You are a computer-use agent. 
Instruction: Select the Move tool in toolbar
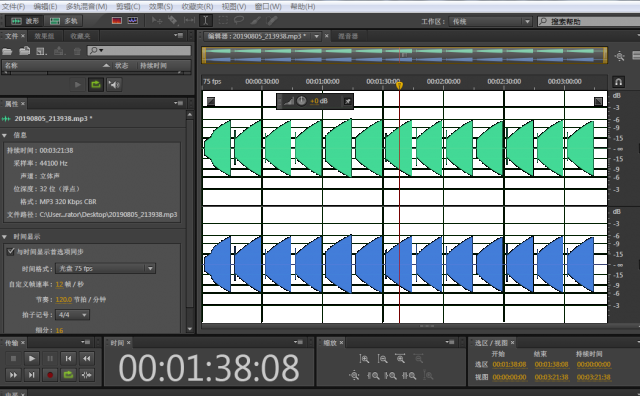tap(157, 20)
